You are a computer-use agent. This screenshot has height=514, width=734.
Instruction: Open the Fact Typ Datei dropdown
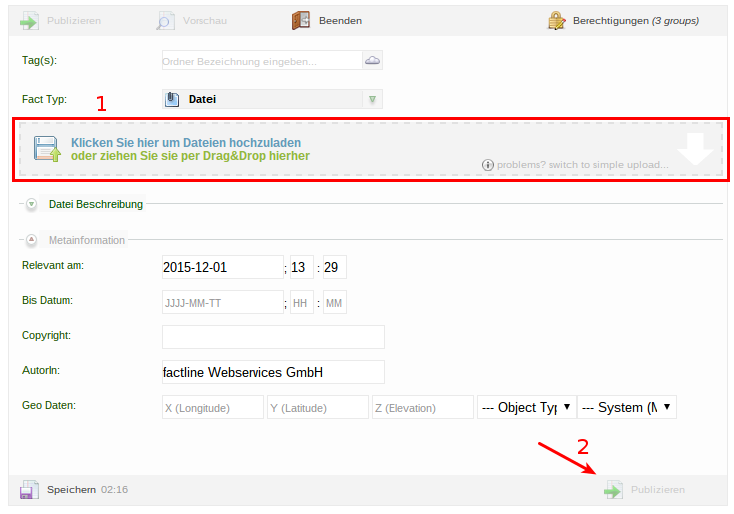tap(272, 99)
